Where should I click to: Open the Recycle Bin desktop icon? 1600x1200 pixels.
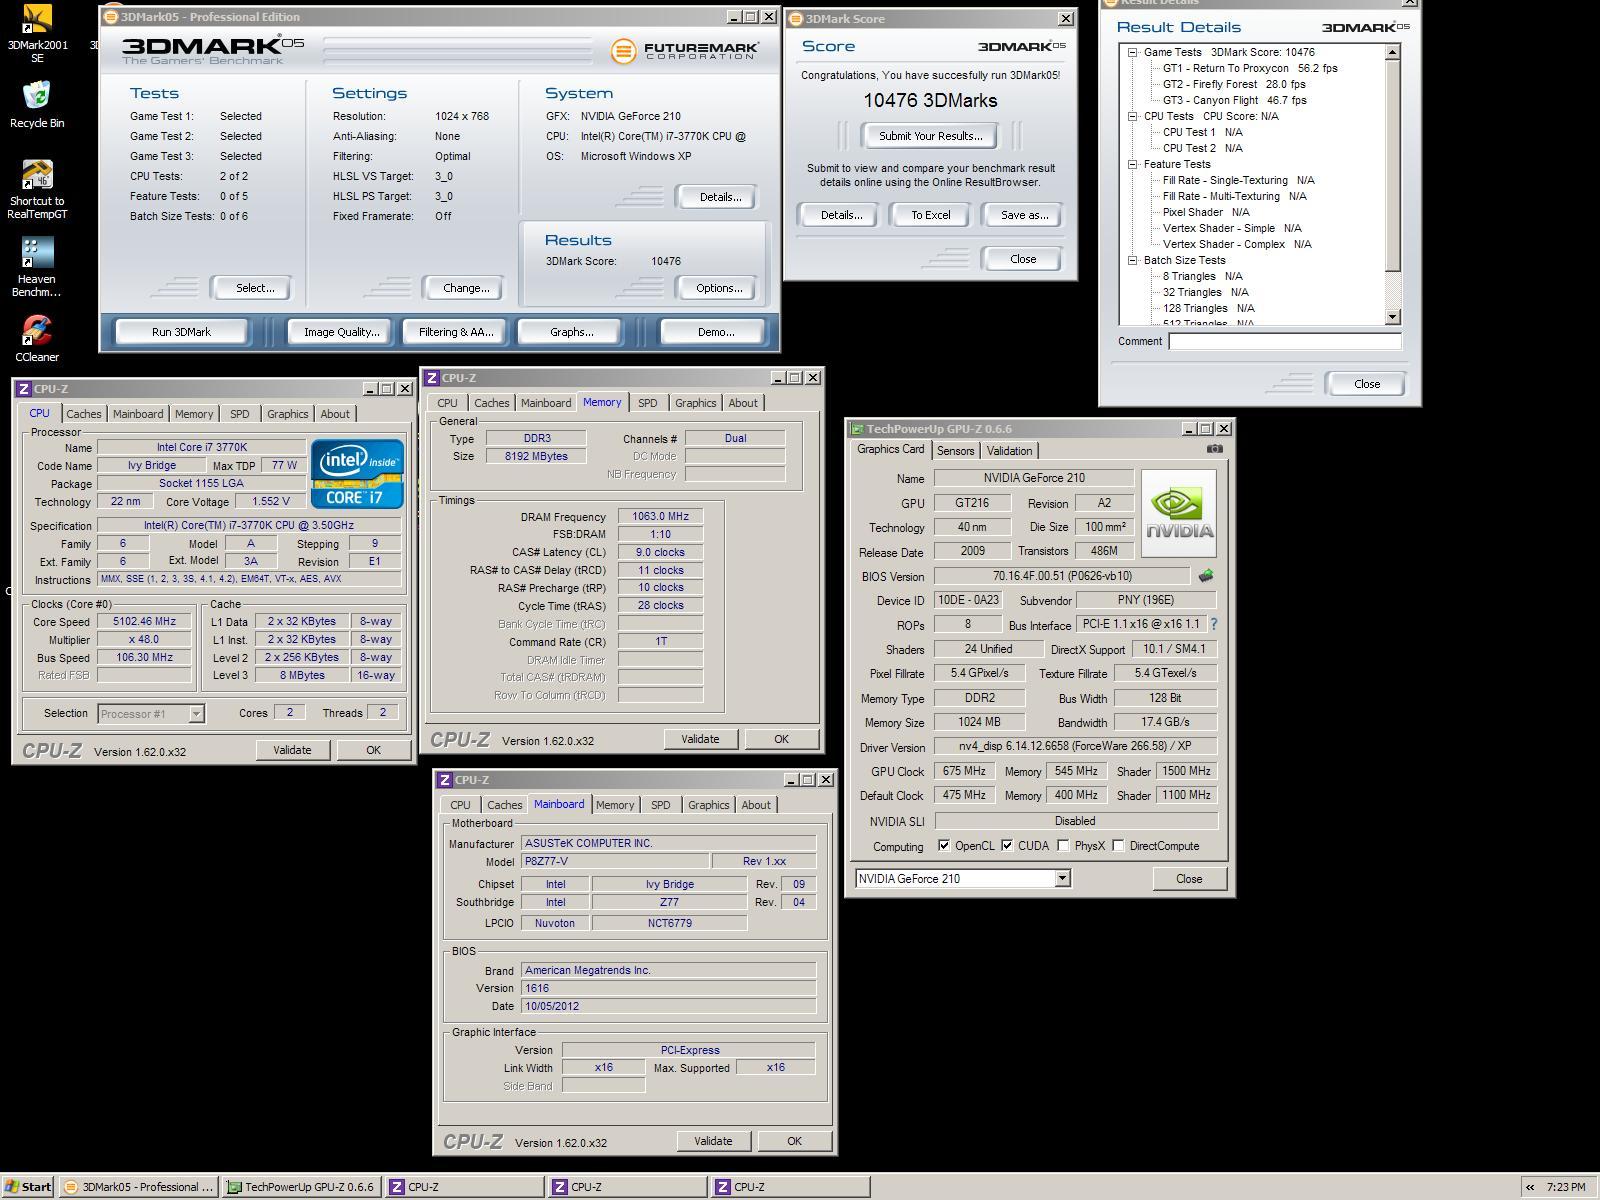37,104
